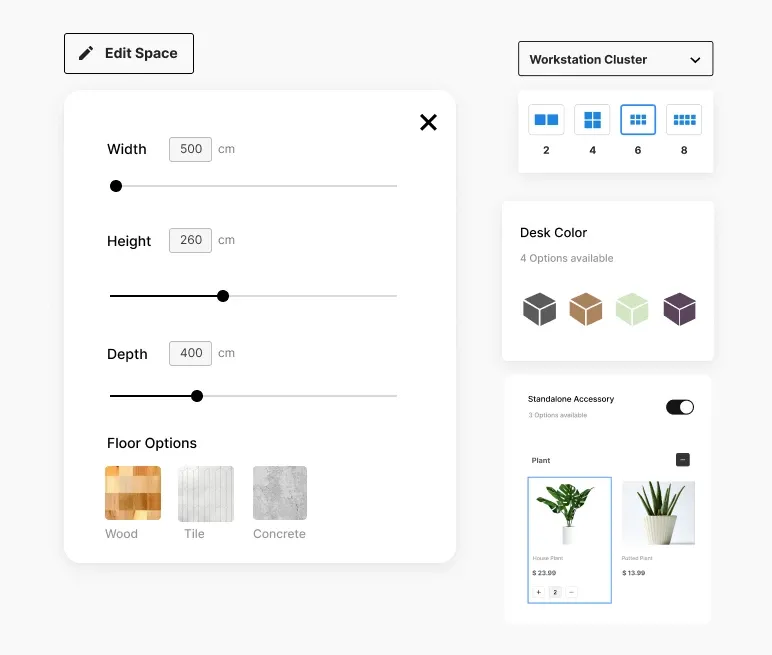Open the Workstation Cluster dropdown
The height and width of the screenshot is (655, 772).
tap(615, 59)
